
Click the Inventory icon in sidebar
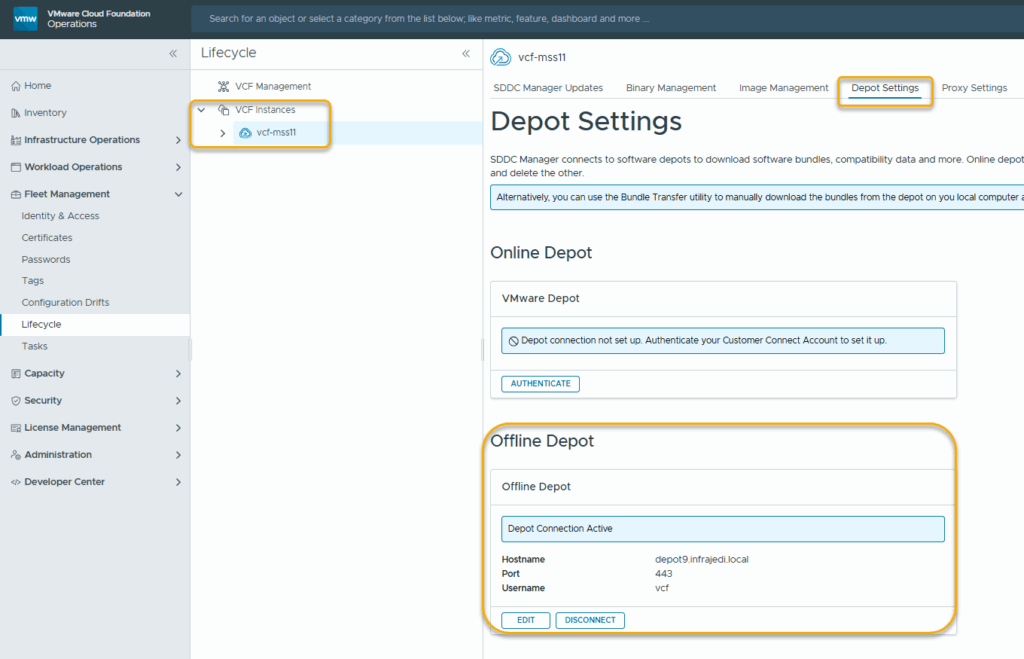point(15,113)
